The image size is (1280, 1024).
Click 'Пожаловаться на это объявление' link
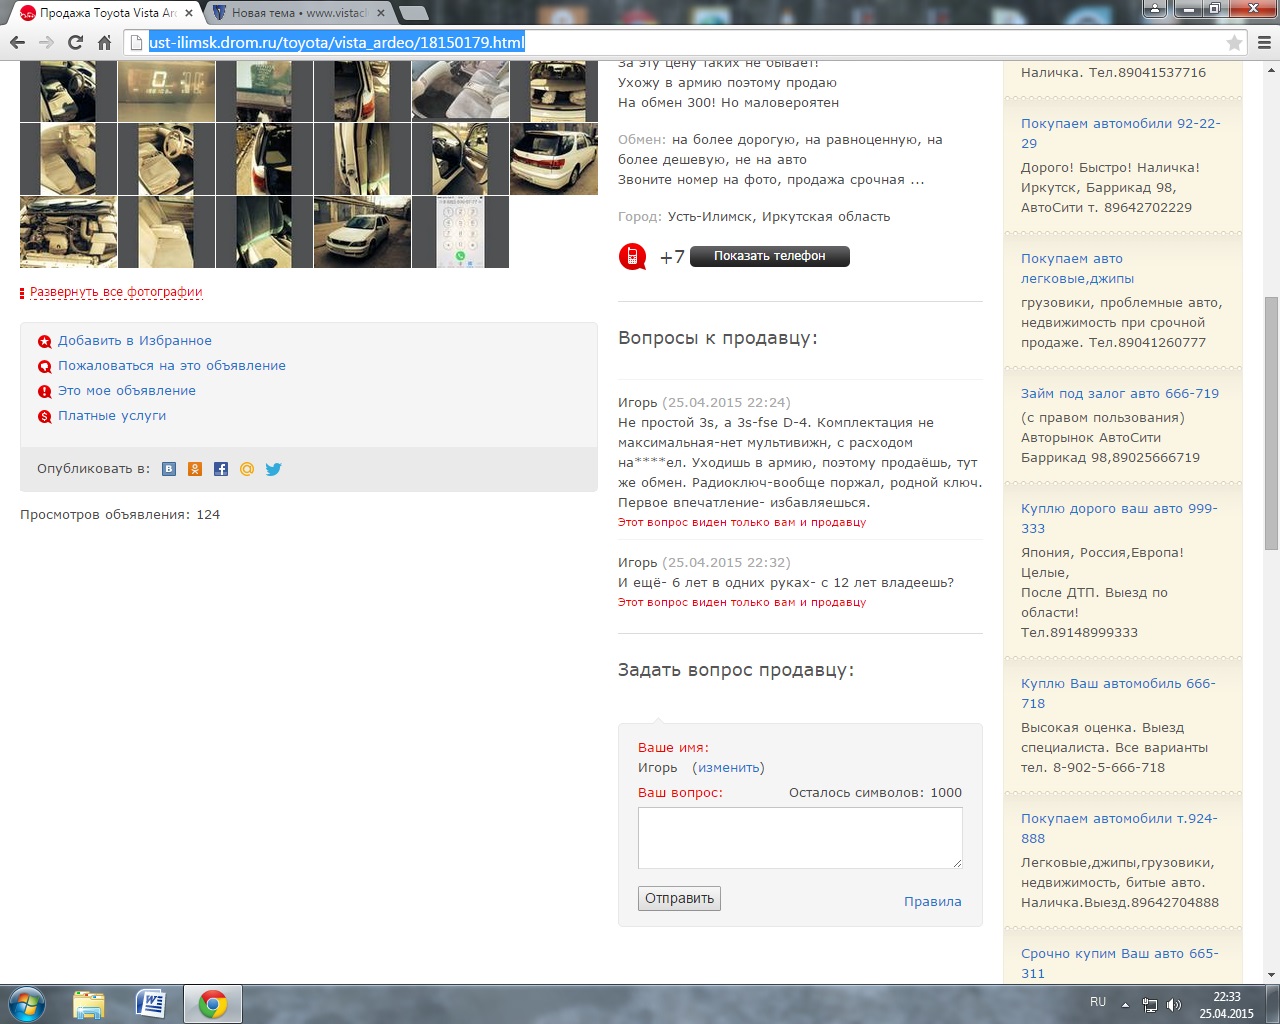pyautogui.click(x=171, y=366)
